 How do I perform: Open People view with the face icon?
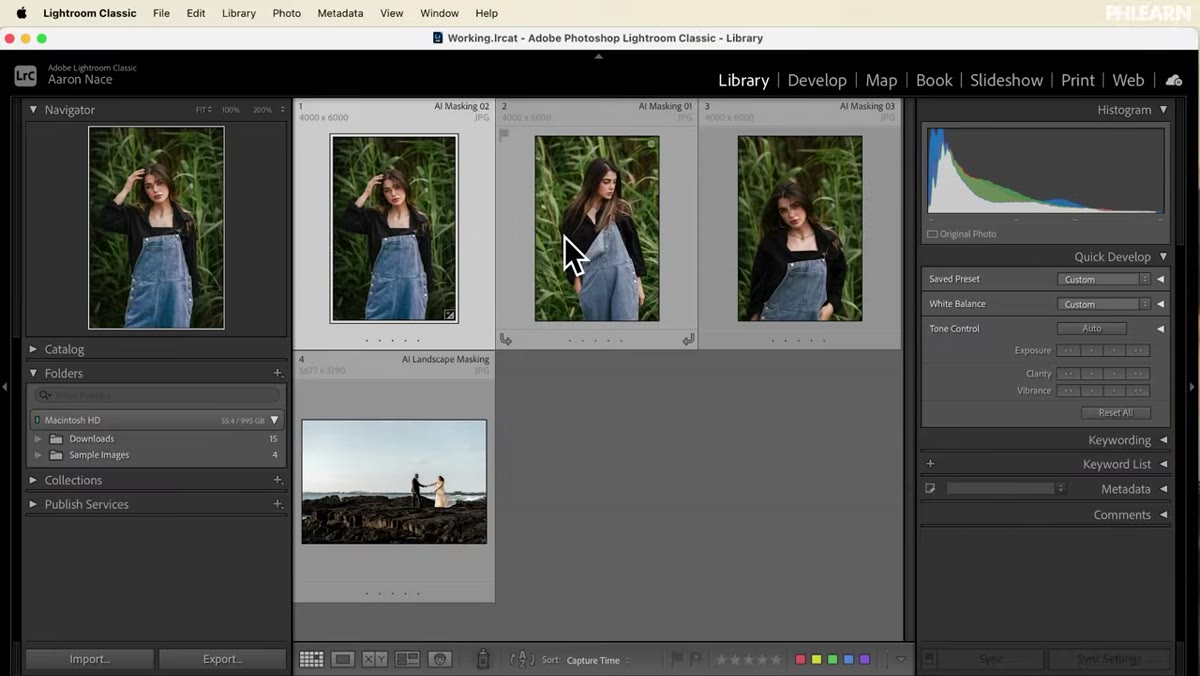[x=439, y=659]
